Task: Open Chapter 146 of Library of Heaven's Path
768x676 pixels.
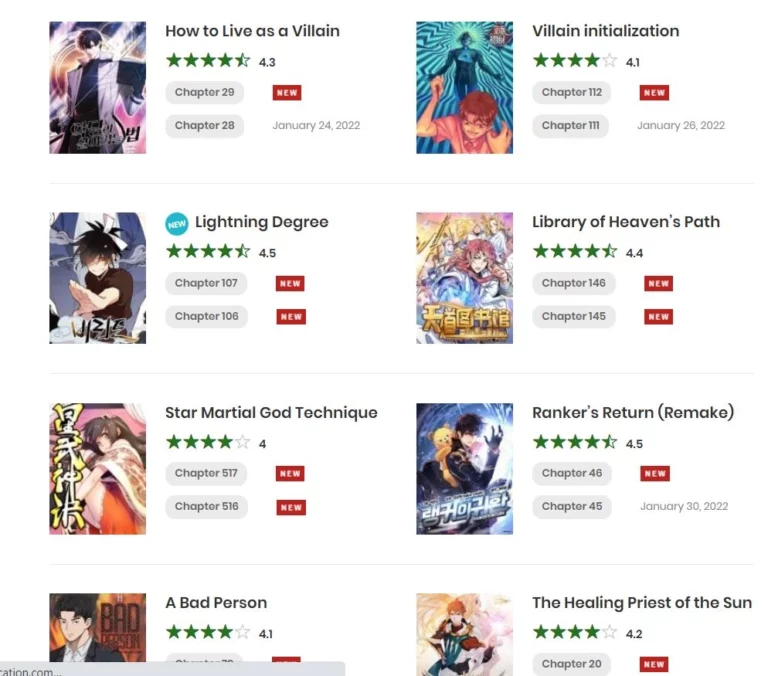Action: pos(574,283)
